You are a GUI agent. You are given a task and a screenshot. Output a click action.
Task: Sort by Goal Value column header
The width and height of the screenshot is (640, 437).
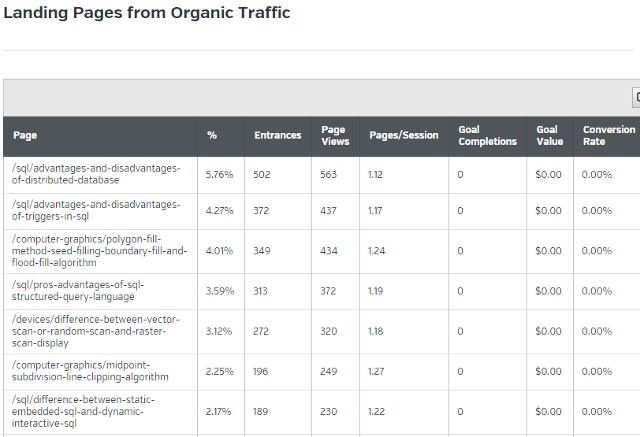549,135
